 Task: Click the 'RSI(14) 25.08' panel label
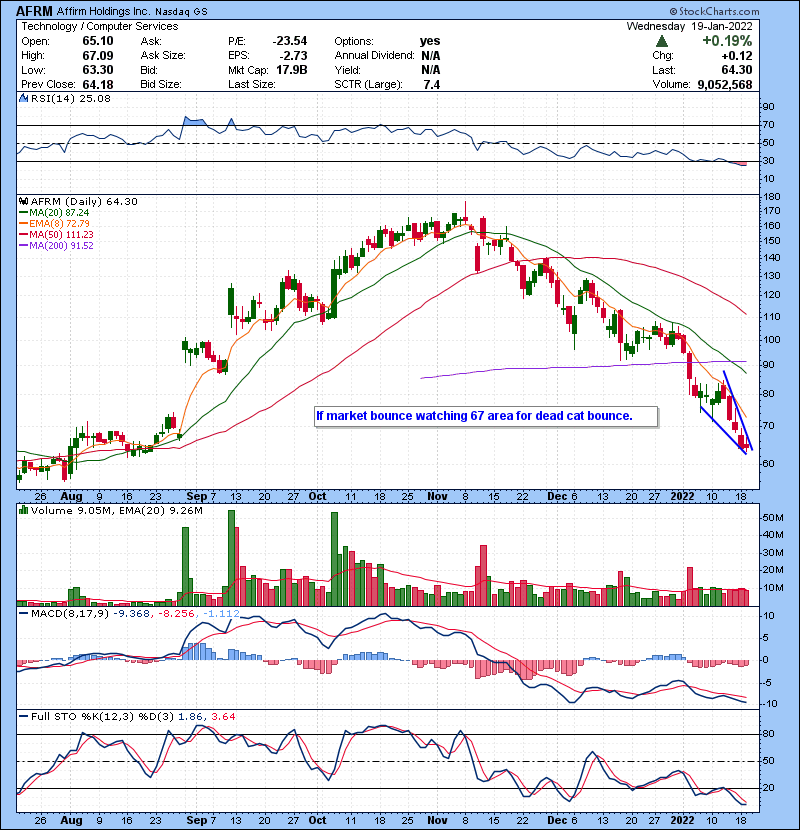coord(70,98)
